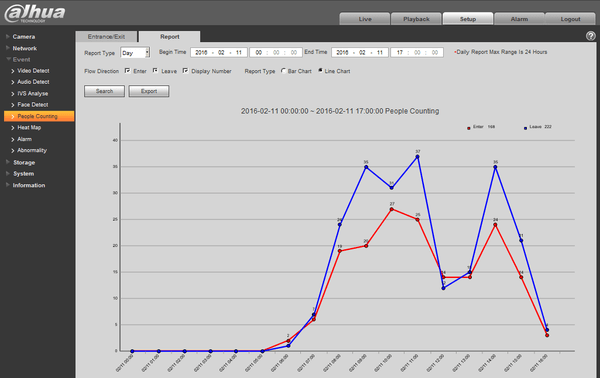This screenshot has width=600, height=378.
Task: Click the End Time hour field
Action: tap(400, 52)
